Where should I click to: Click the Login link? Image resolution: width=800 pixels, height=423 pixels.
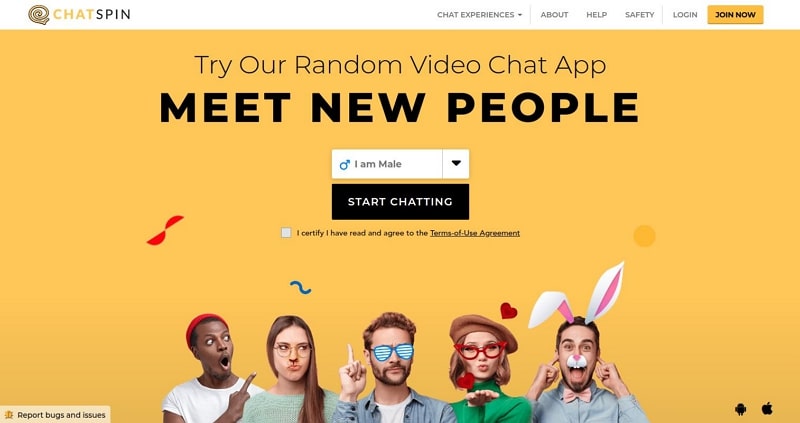685,15
